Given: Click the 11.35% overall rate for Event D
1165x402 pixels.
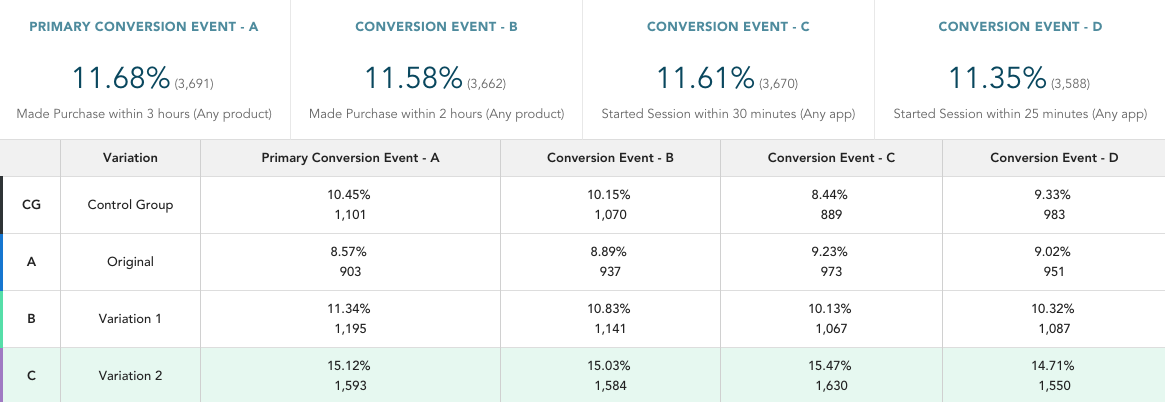Looking at the screenshot, I should coord(996,78).
